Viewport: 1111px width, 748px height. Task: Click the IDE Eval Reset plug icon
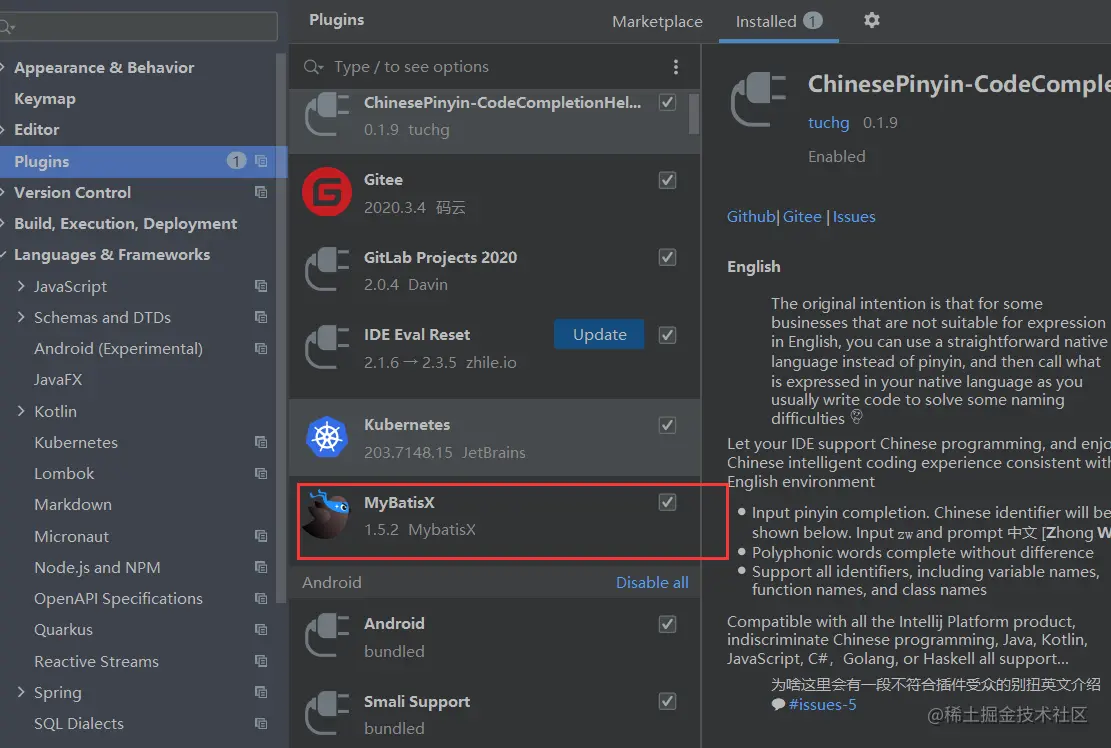click(x=327, y=347)
